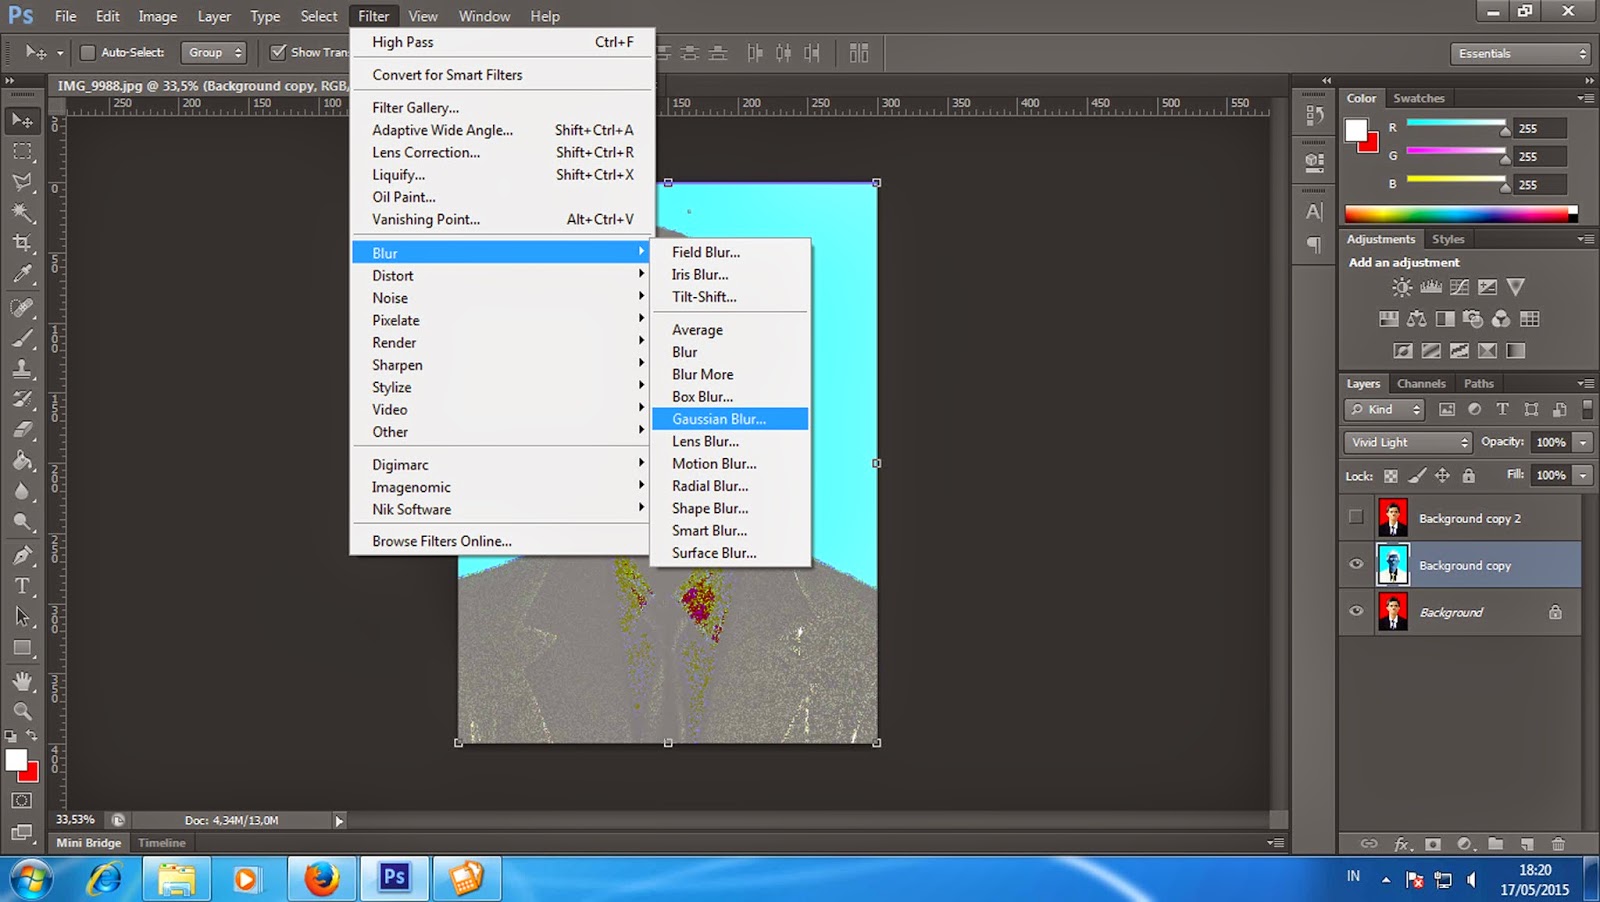Expand the Distort submenu
Viewport: 1600px width, 902px height.
click(501, 275)
